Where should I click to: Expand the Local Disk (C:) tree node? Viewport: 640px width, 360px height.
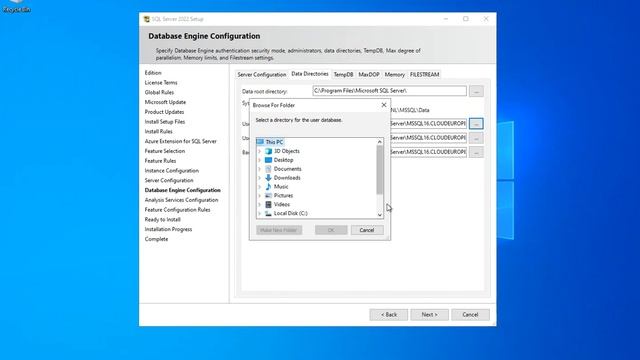coord(260,213)
